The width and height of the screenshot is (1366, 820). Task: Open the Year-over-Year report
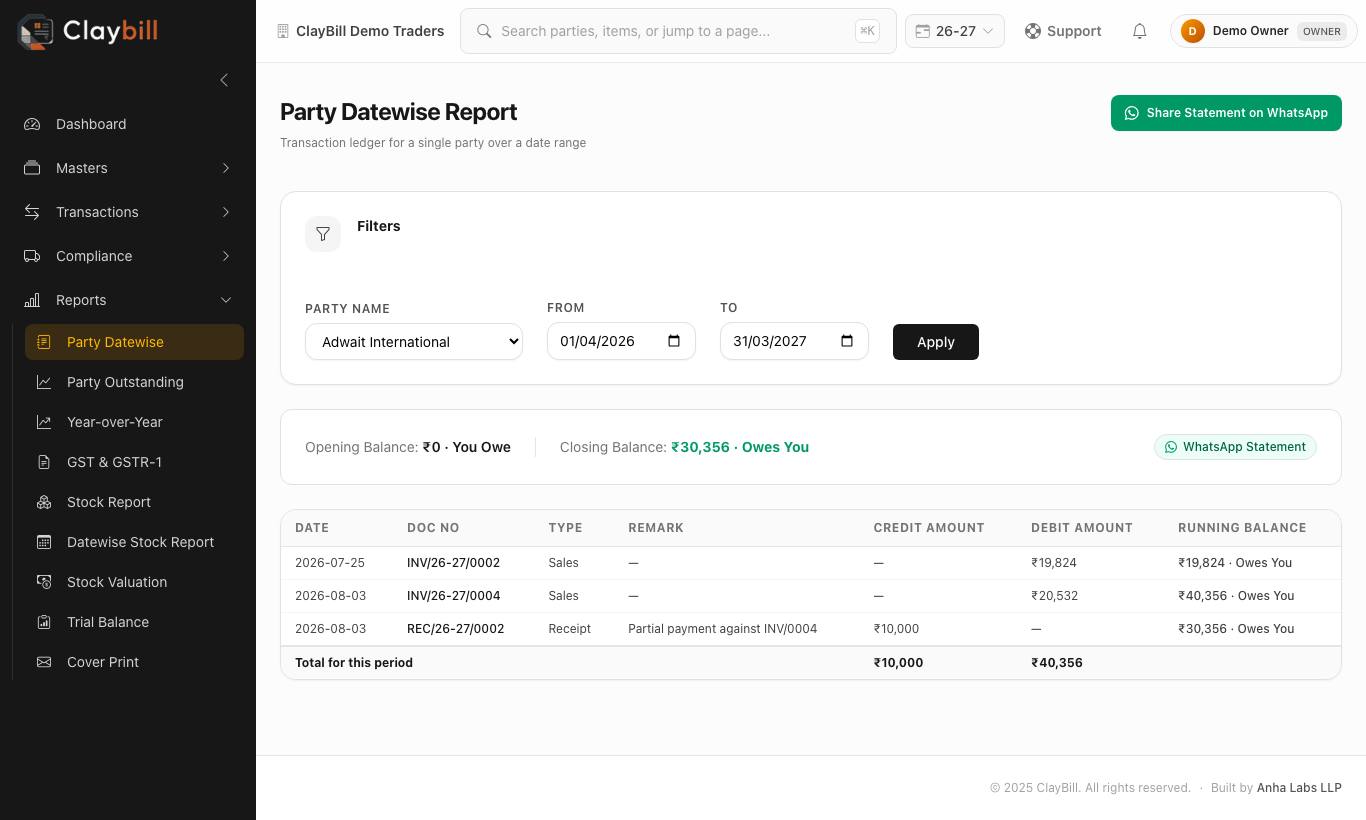134,422
